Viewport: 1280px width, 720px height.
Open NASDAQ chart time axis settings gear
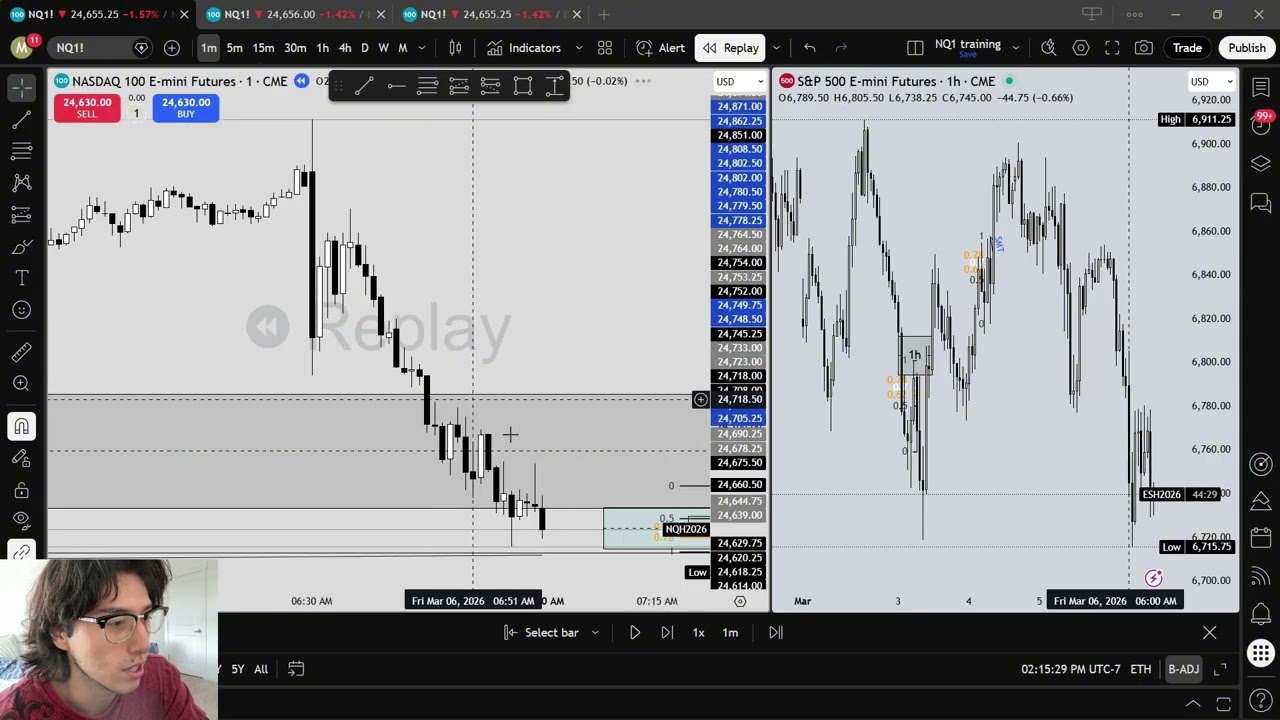pos(740,601)
